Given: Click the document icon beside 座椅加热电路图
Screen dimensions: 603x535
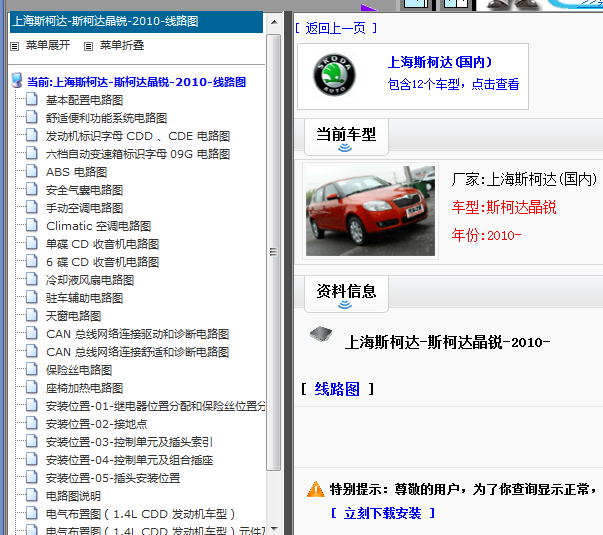Looking at the screenshot, I should 32,387.
